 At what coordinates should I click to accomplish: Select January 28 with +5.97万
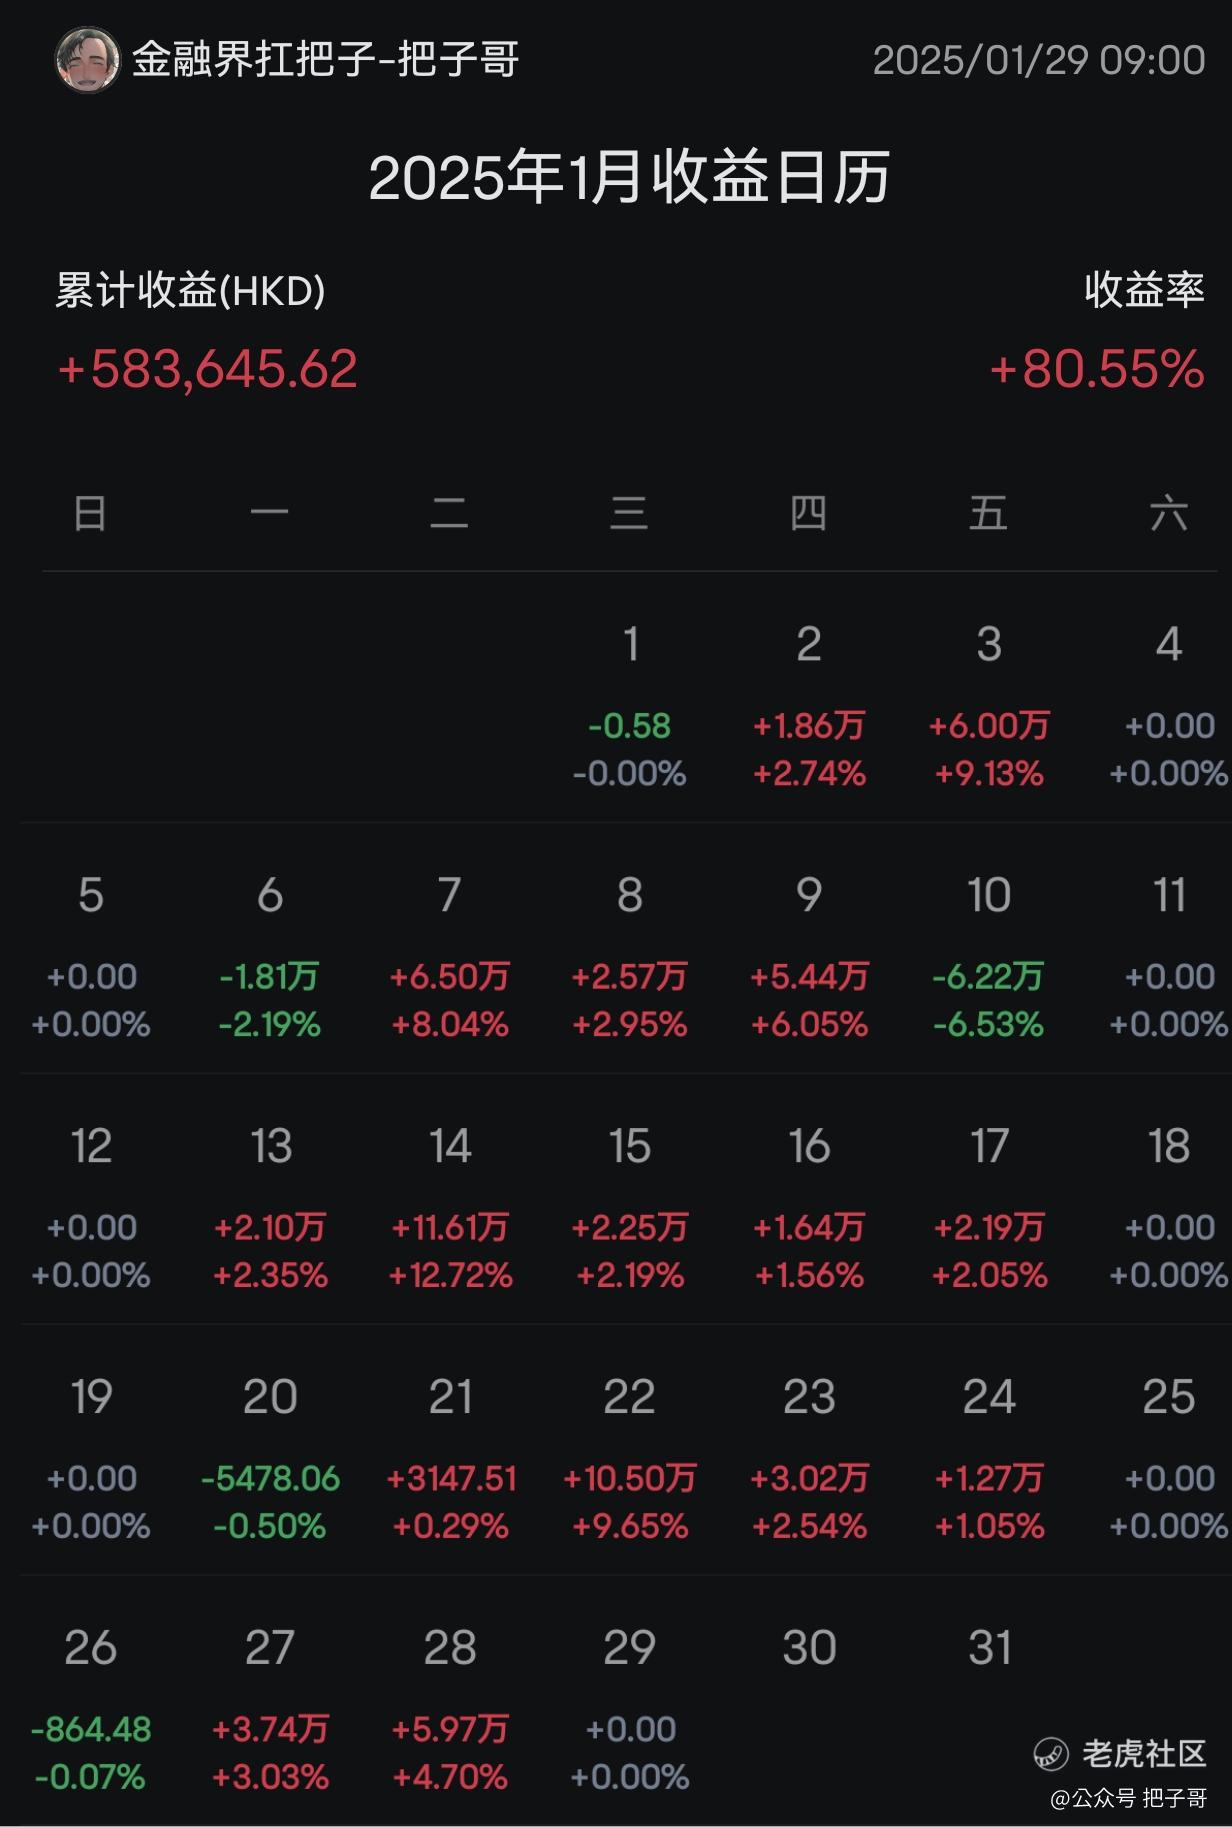[450, 1710]
